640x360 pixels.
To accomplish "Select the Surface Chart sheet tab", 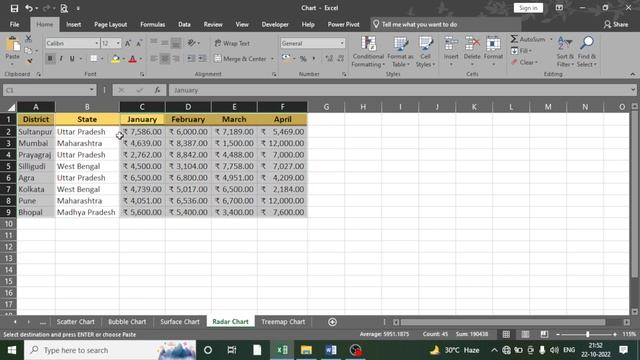I will 180,322.
